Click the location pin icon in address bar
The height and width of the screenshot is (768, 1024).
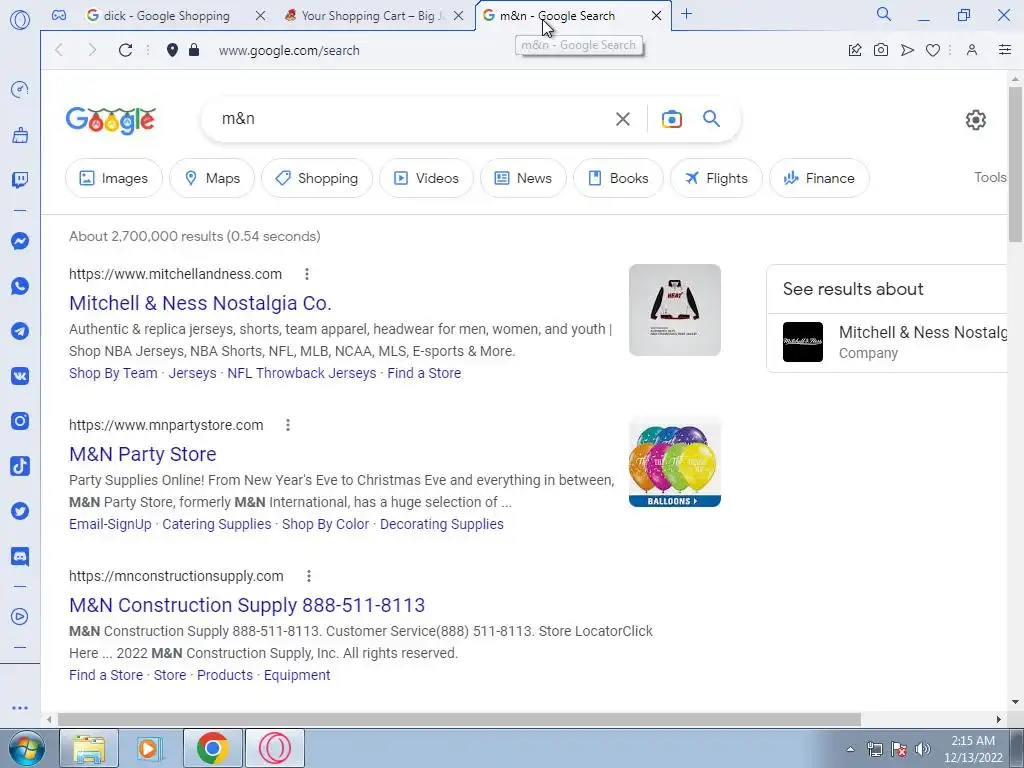pyautogui.click(x=172, y=50)
